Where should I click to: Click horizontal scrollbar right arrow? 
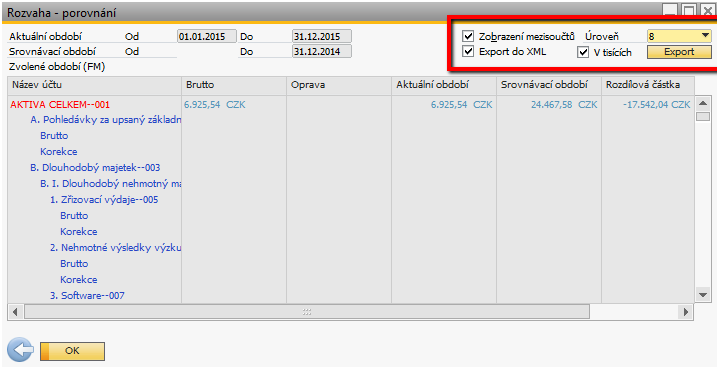686,312
